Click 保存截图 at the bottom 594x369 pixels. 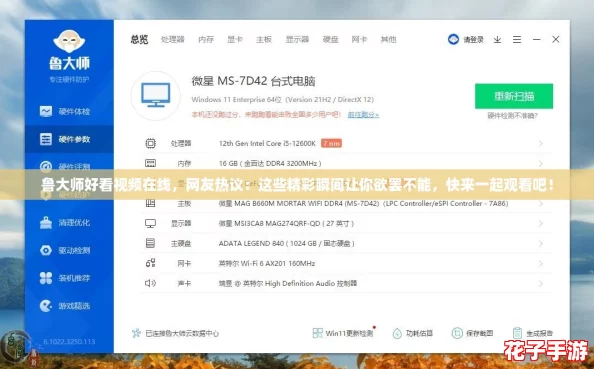pos(473,333)
